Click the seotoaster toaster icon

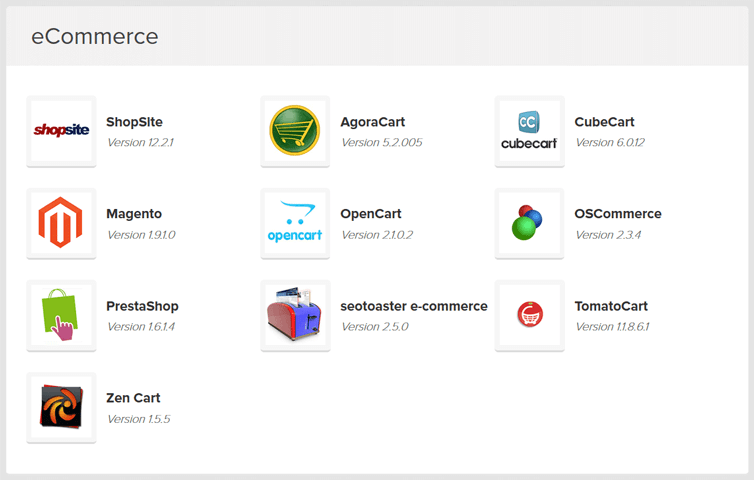(x=295, y=316)
